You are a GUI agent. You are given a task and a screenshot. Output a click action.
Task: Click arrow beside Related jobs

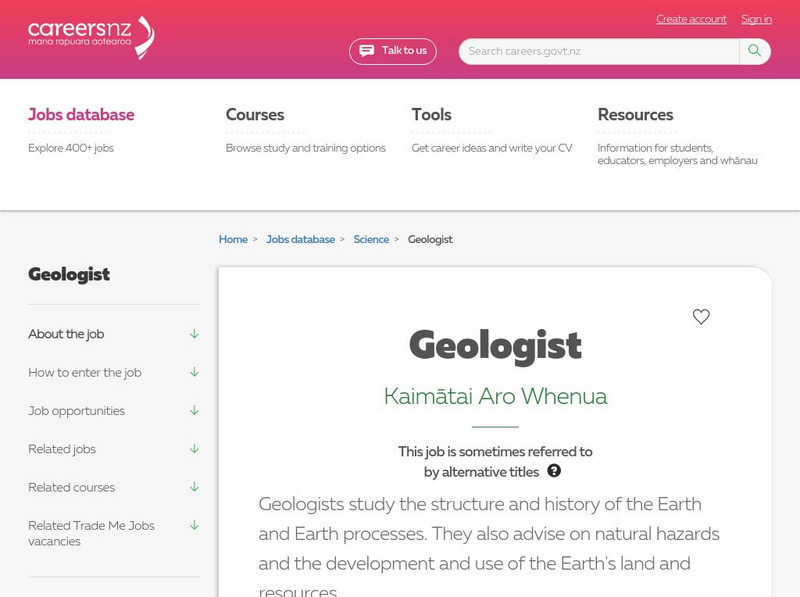(x=194, y=449)
